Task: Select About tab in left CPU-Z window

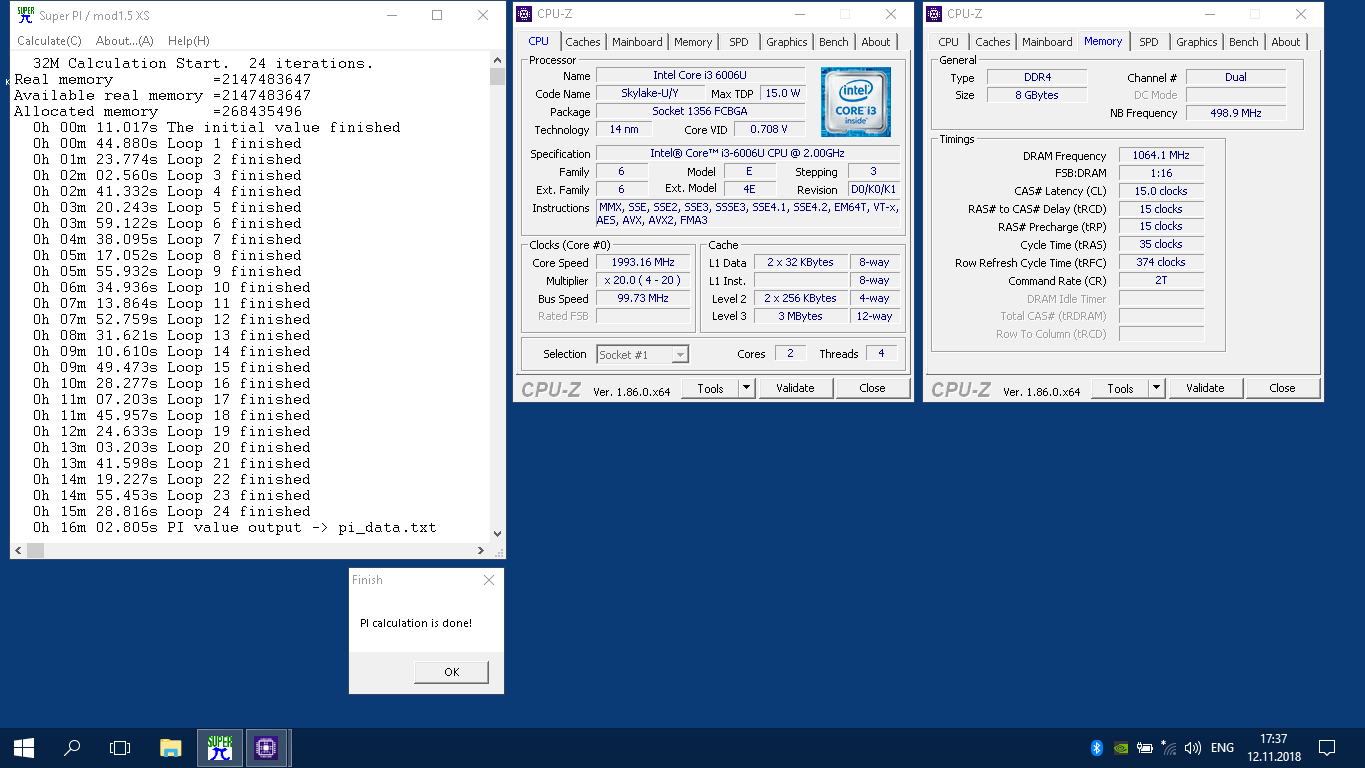Action: click(875, 42)
